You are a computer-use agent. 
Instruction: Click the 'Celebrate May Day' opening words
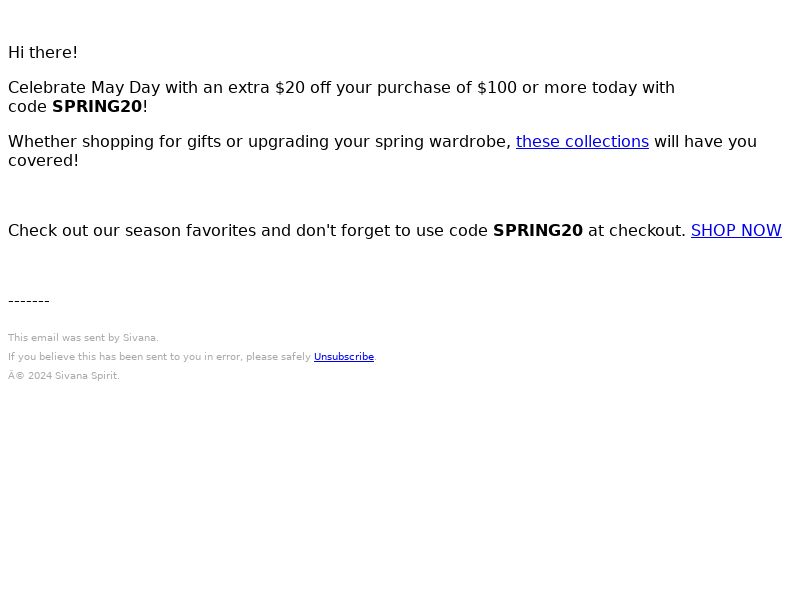pyautogui.click(x=84, y=87)
